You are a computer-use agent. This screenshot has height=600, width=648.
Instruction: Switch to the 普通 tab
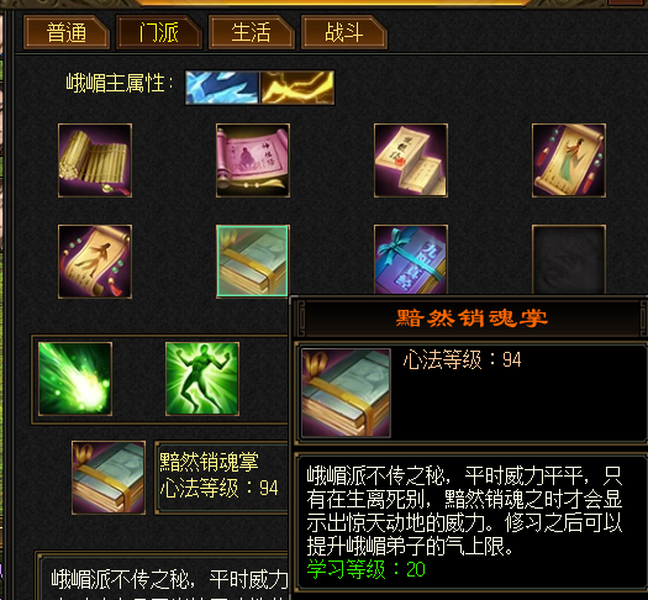click(67, 32)
